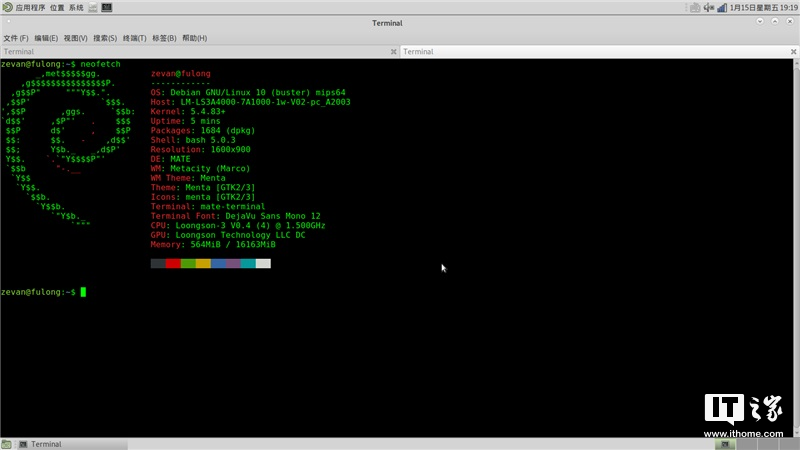The height and width of the screenshot is (450, 800).
Task: Open the 系统 system menu
Action: point(76,8)
